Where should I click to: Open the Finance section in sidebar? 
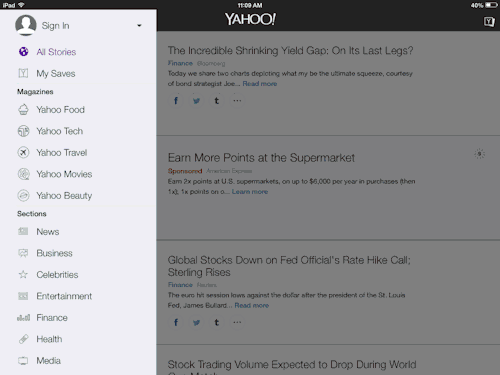point(52,318)
